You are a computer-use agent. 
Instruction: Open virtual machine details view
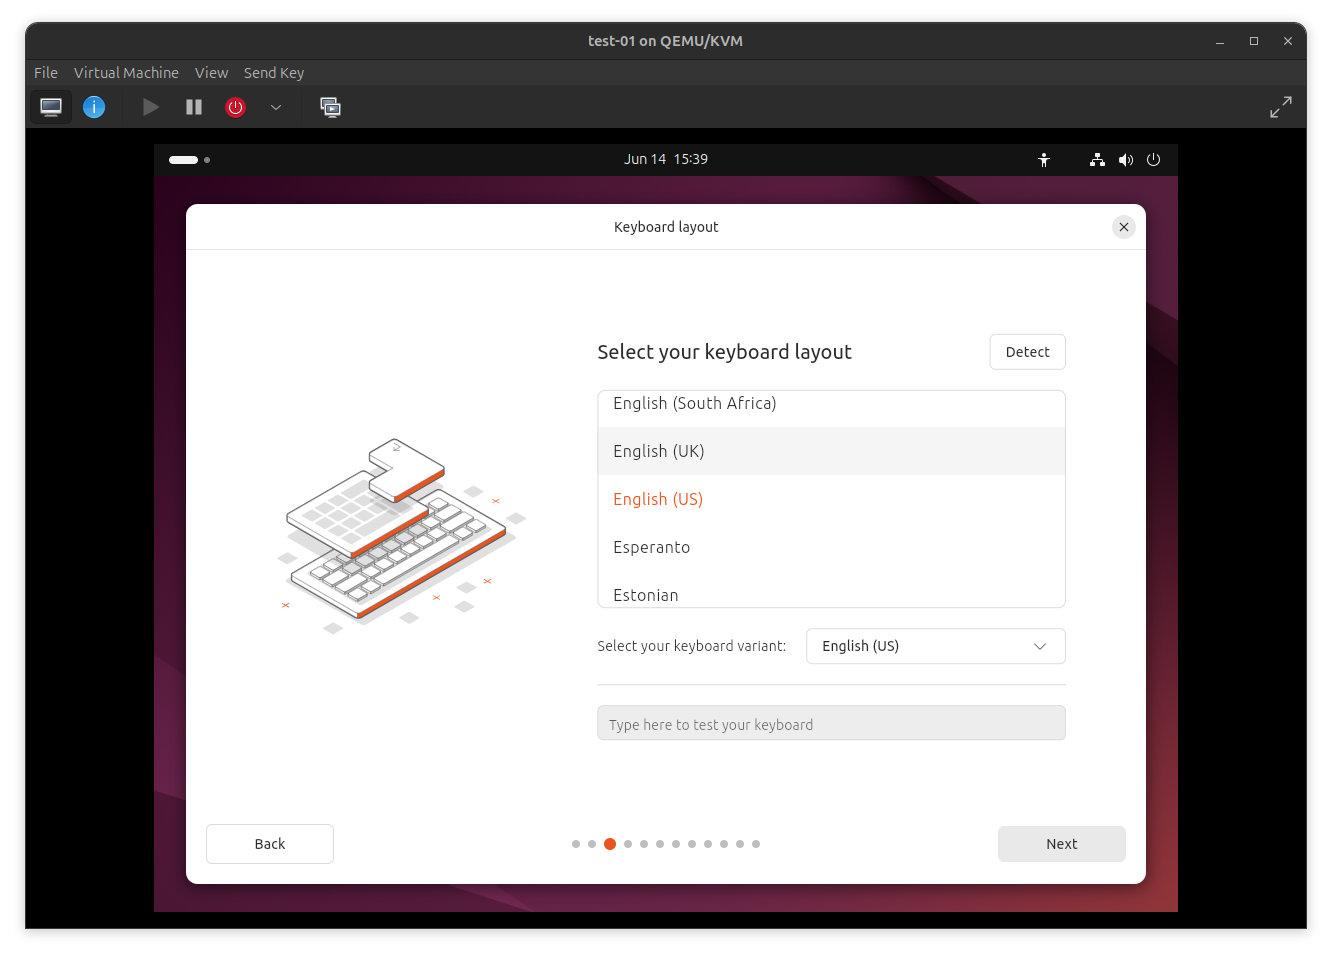(93, 107)
